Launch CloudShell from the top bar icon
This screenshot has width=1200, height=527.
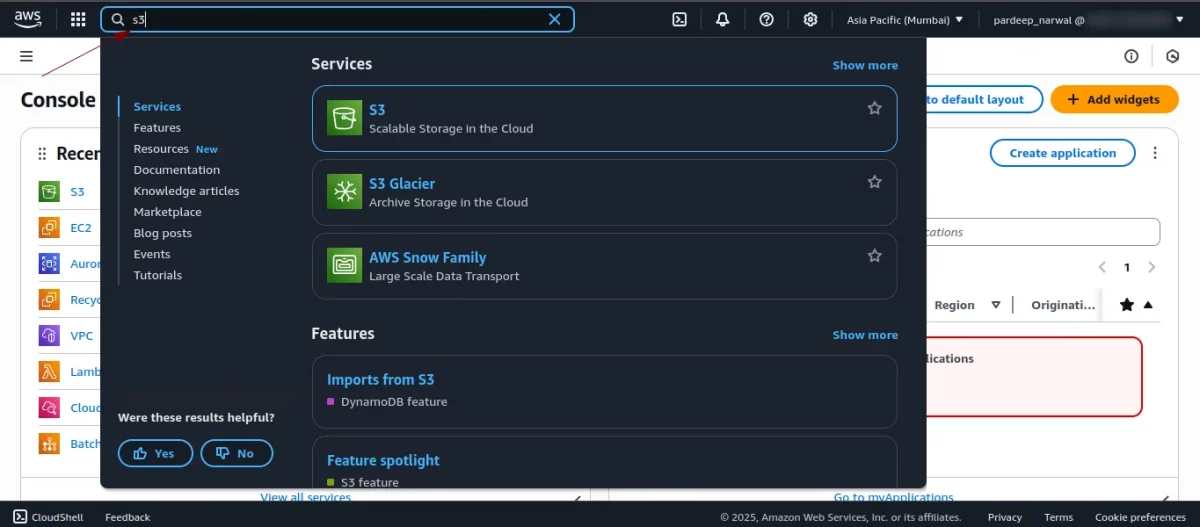click(679, 19)
